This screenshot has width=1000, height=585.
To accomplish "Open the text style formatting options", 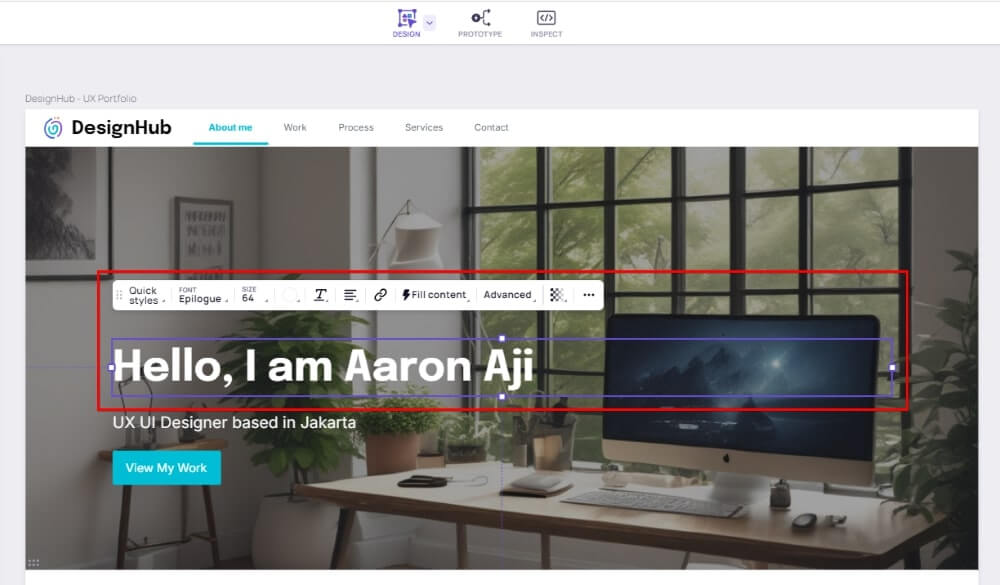I will click(320, 295).
